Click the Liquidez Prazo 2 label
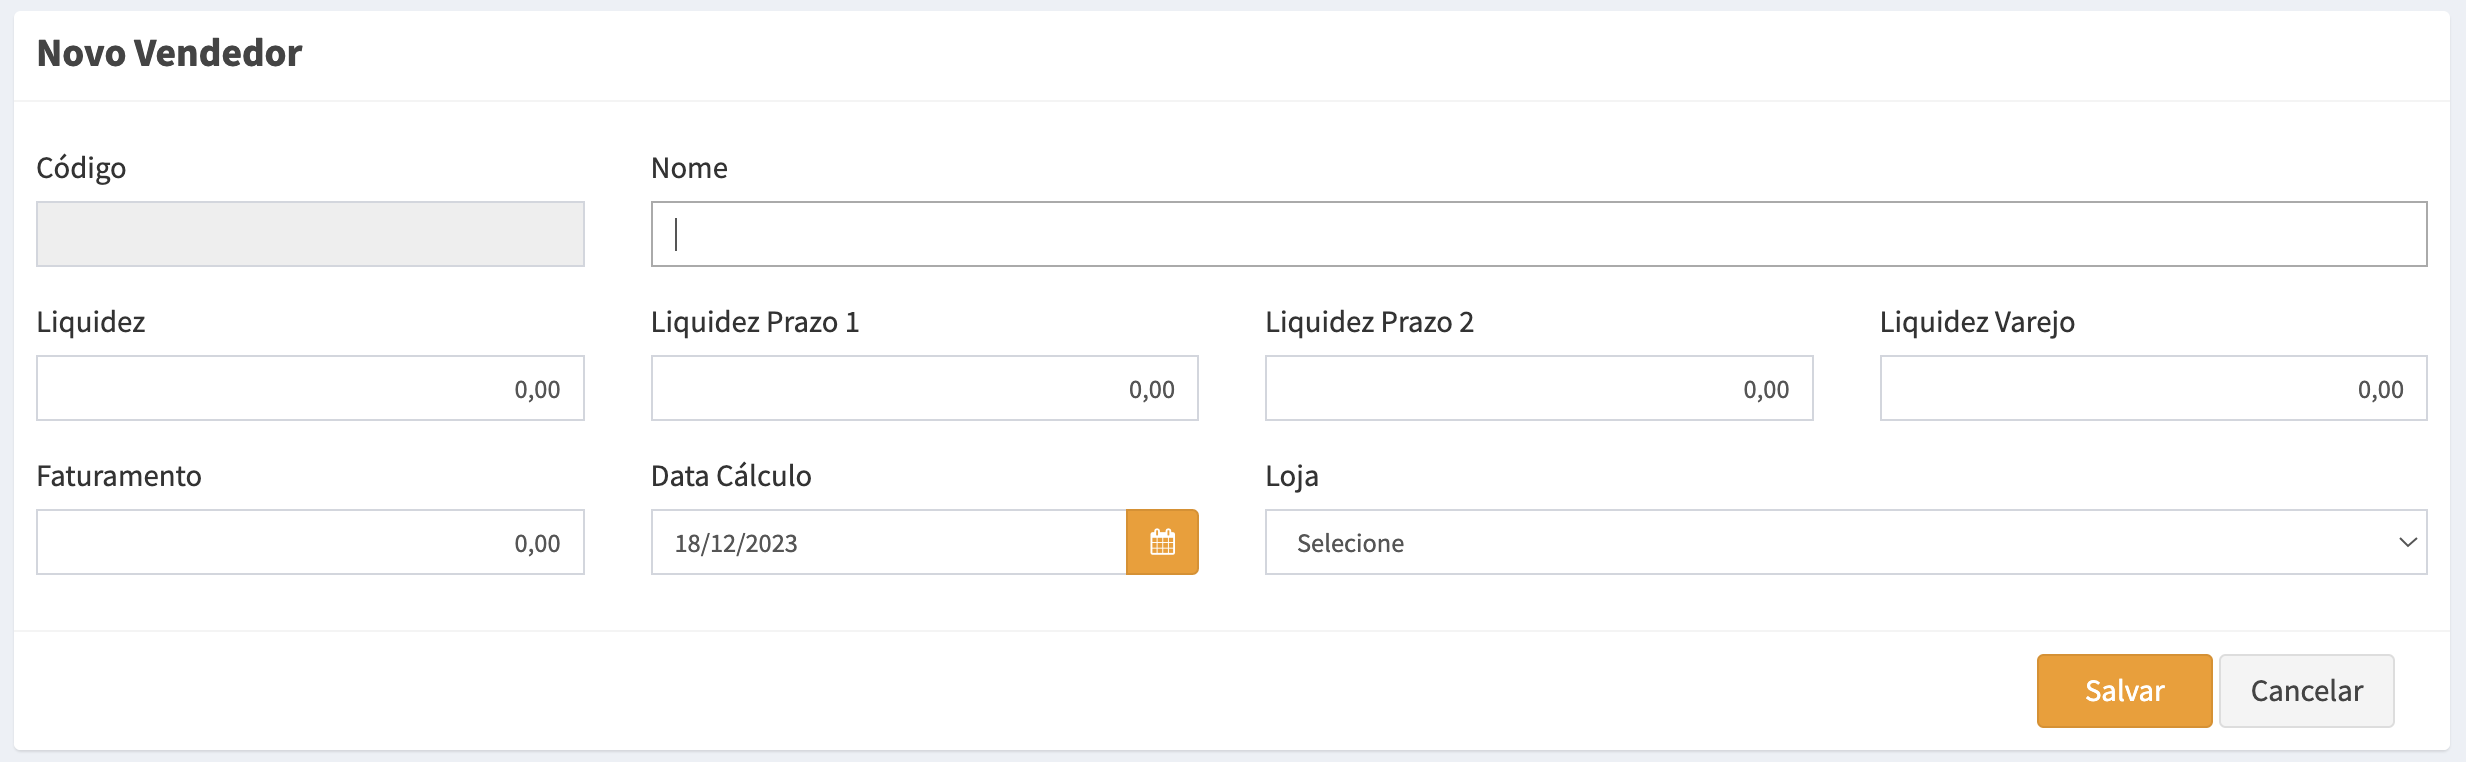Image resolution: width=2466 pixels, height=762 pixels. pos(1369,322)
